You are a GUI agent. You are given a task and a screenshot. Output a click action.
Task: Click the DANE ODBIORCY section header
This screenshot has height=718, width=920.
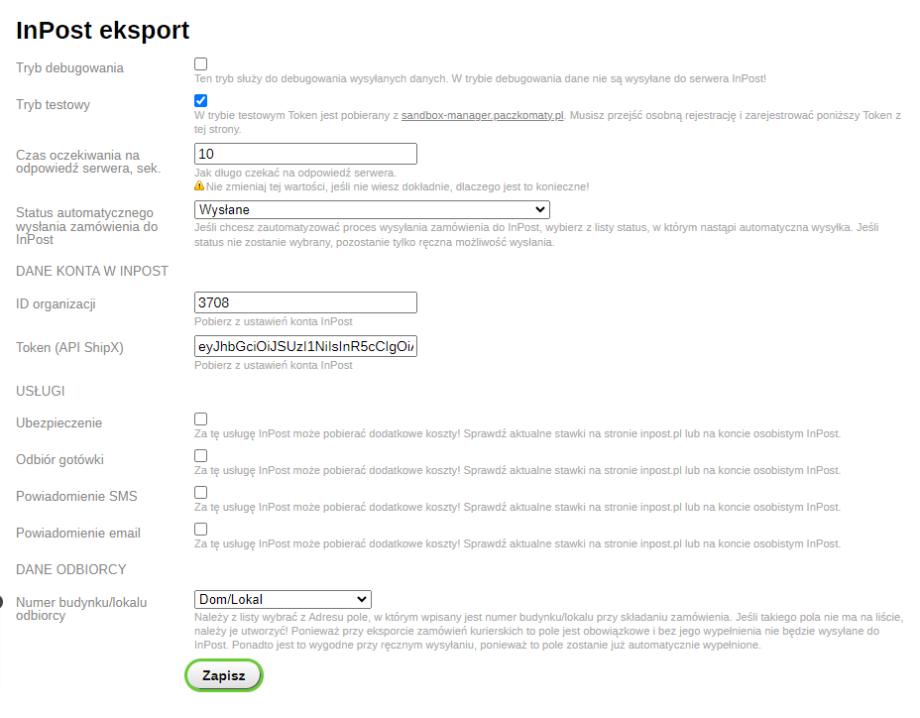coord(71,569)
